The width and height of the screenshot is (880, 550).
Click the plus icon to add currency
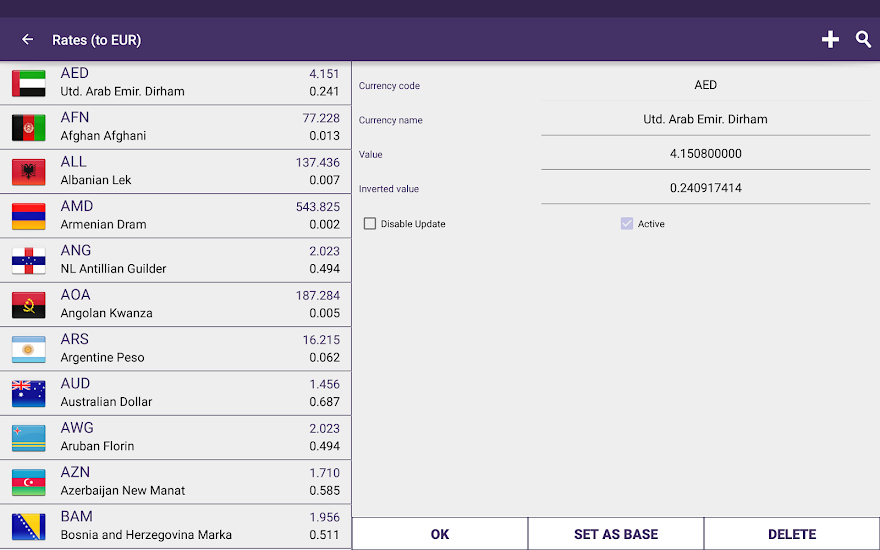(830, 40)
